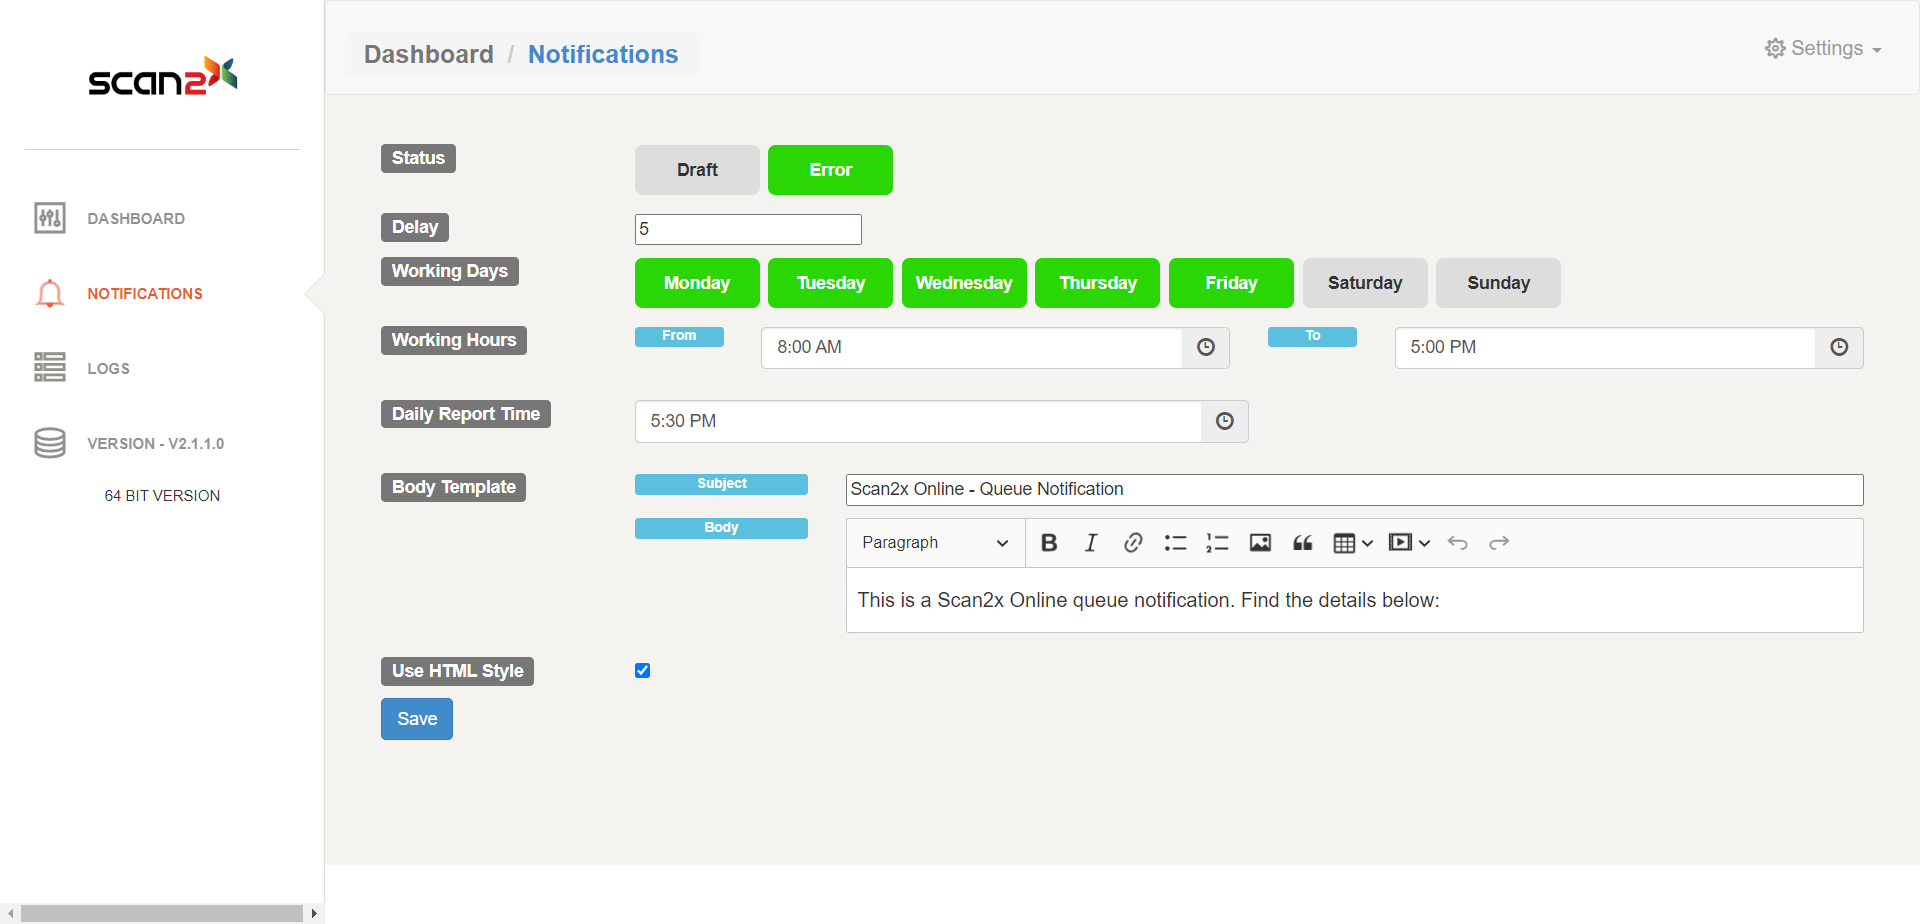Uncheck the Use HTML Style checkbox
This screenshot has width=1920, height=924.
tap(642, 671)
